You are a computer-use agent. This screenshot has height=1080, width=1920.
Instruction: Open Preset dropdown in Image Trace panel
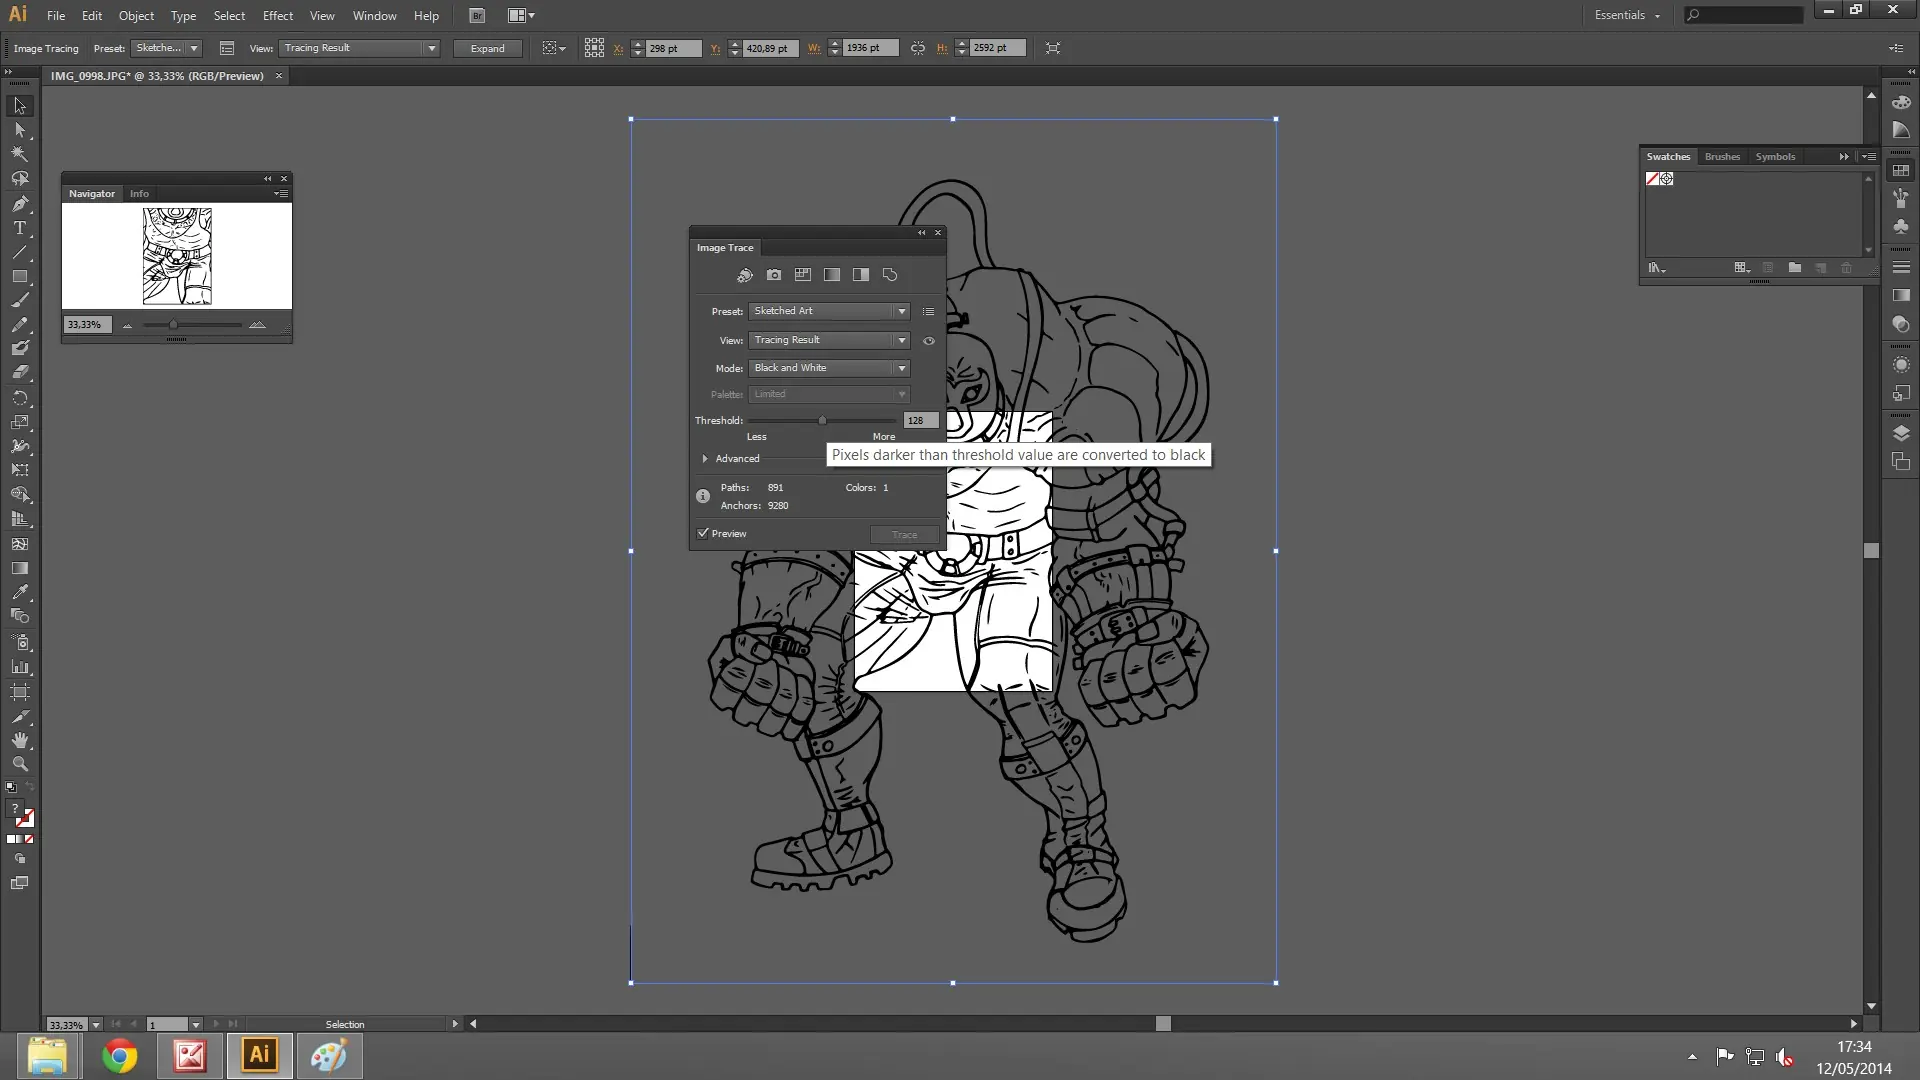(x=829, y=311)
